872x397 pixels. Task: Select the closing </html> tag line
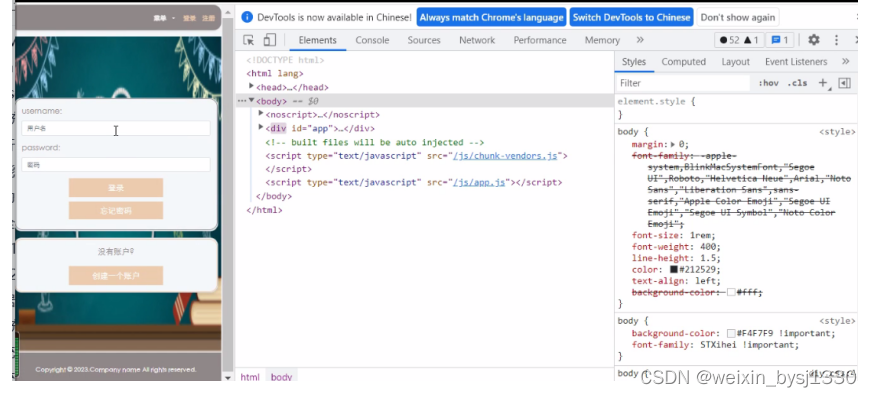pyautogui.click(x=264, y=210)
